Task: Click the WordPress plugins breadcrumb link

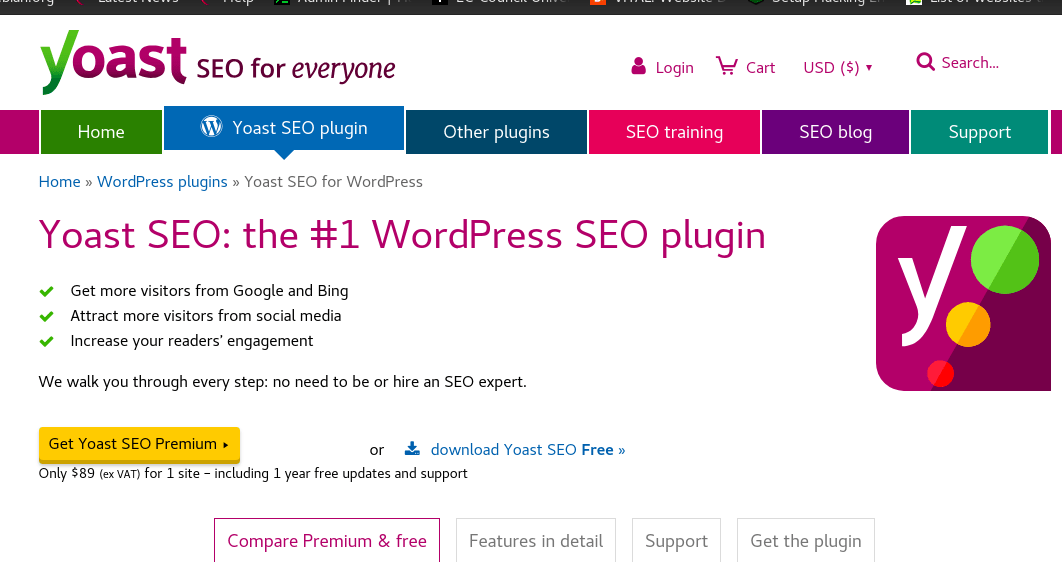Action: coord(162,182)
